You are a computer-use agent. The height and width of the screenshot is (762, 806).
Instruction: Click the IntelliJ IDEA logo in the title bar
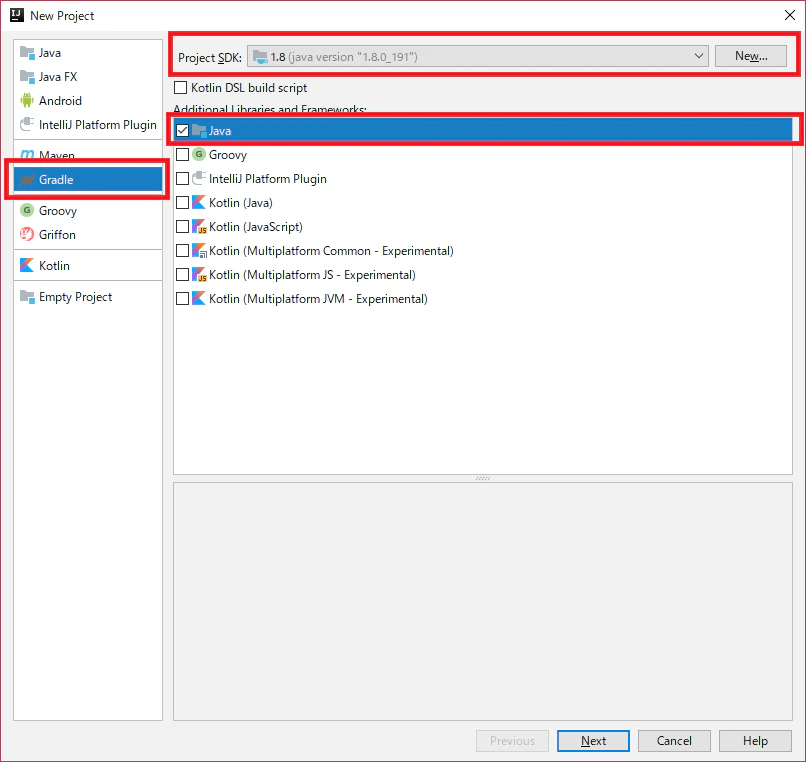pyautogui.click(x=17, y=15)
